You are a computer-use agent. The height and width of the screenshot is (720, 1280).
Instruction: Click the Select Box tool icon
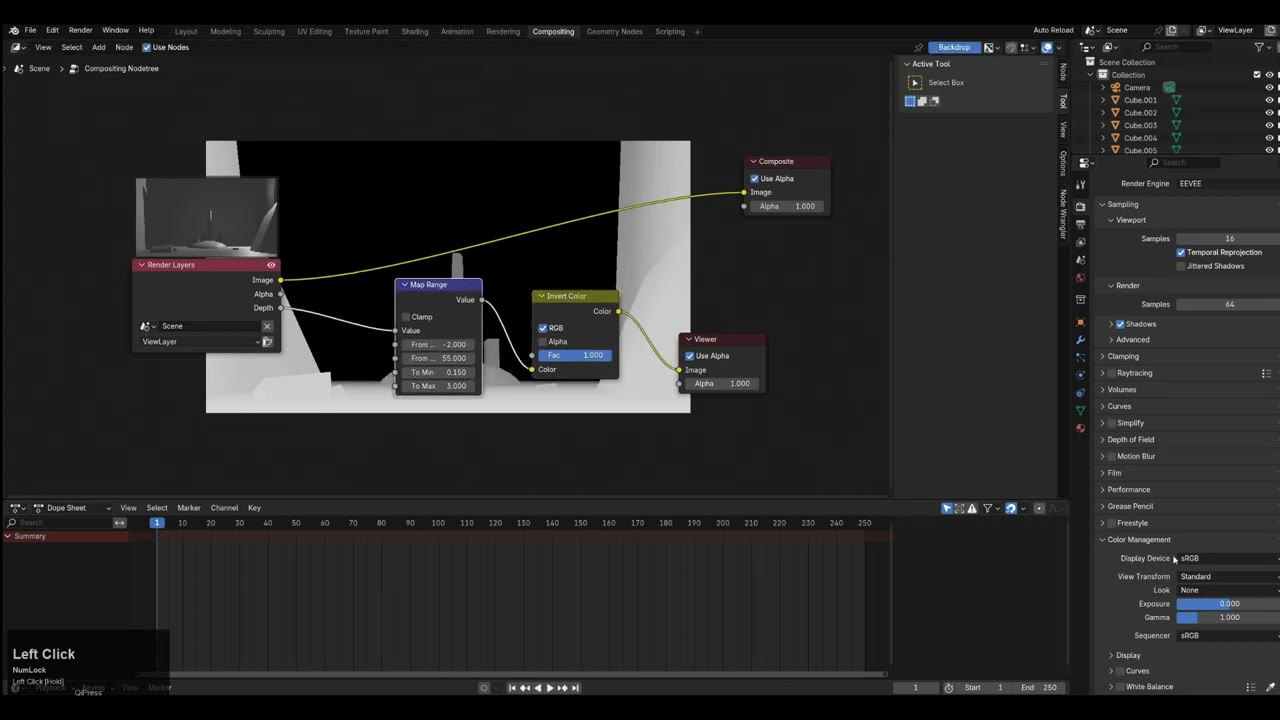[915, 83]
